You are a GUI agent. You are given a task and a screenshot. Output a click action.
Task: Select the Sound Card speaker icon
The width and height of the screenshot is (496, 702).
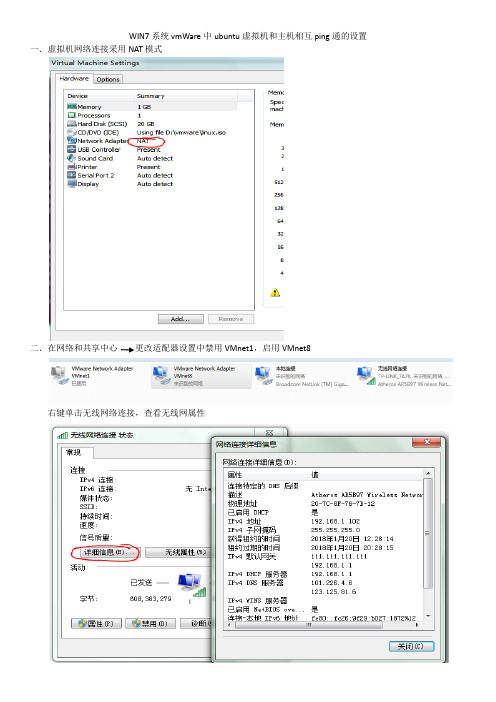72,158
